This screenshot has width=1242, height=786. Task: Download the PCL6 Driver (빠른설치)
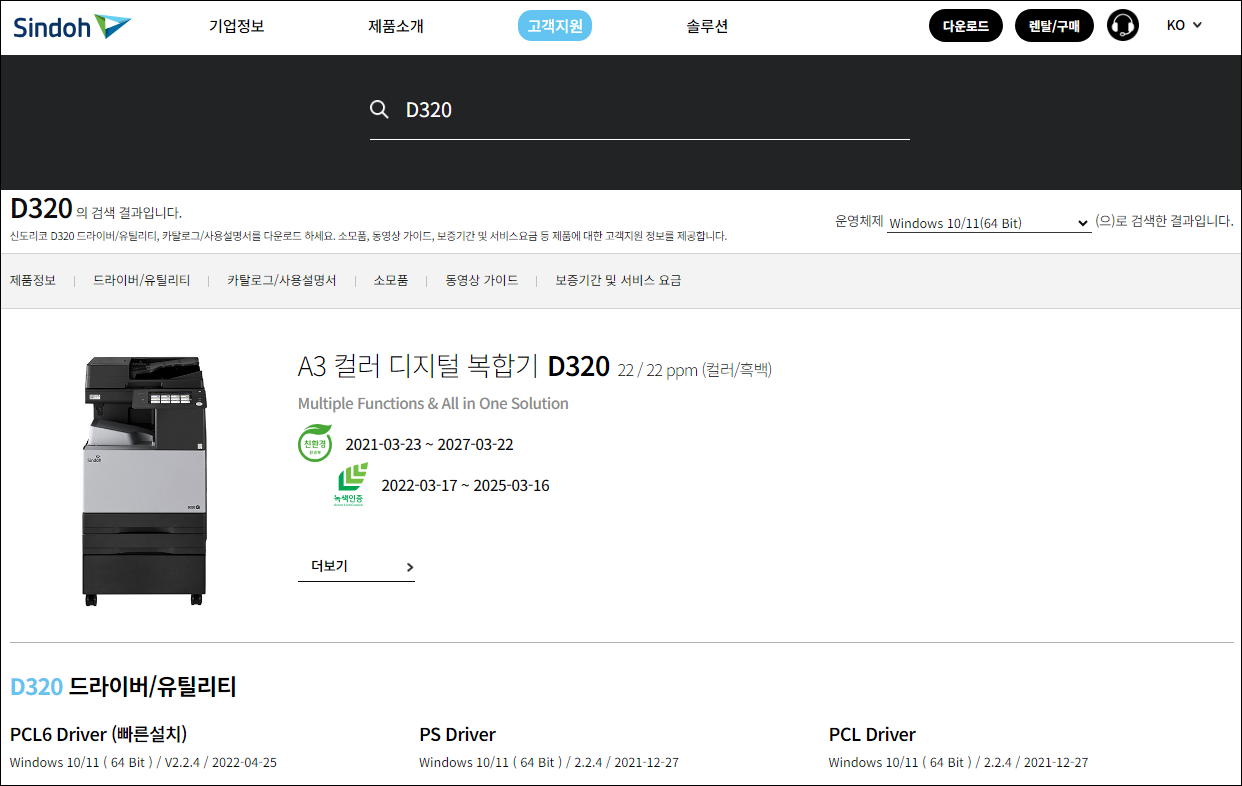tap(100, 734)
